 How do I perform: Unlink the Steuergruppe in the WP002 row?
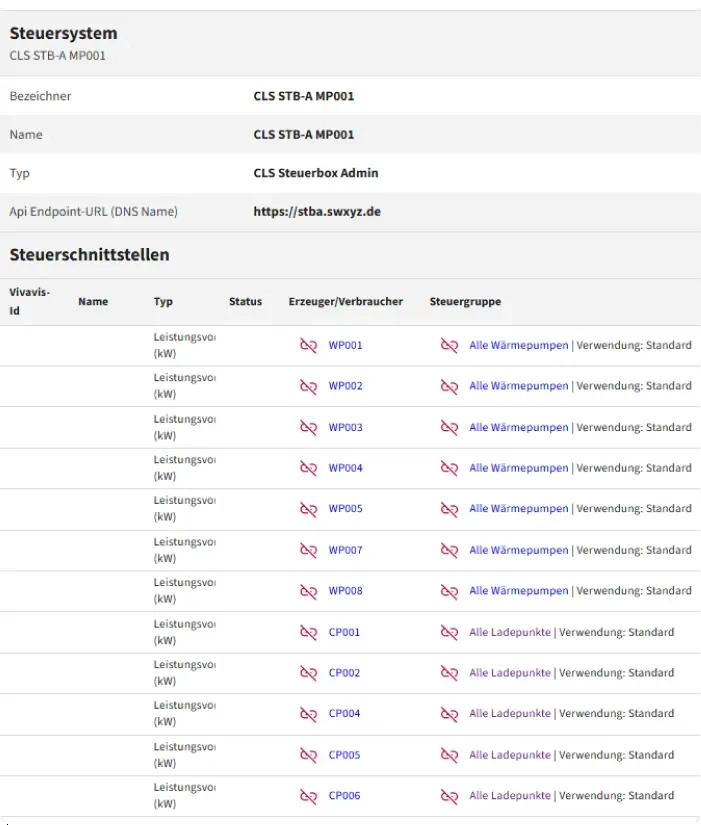(449, 386)
